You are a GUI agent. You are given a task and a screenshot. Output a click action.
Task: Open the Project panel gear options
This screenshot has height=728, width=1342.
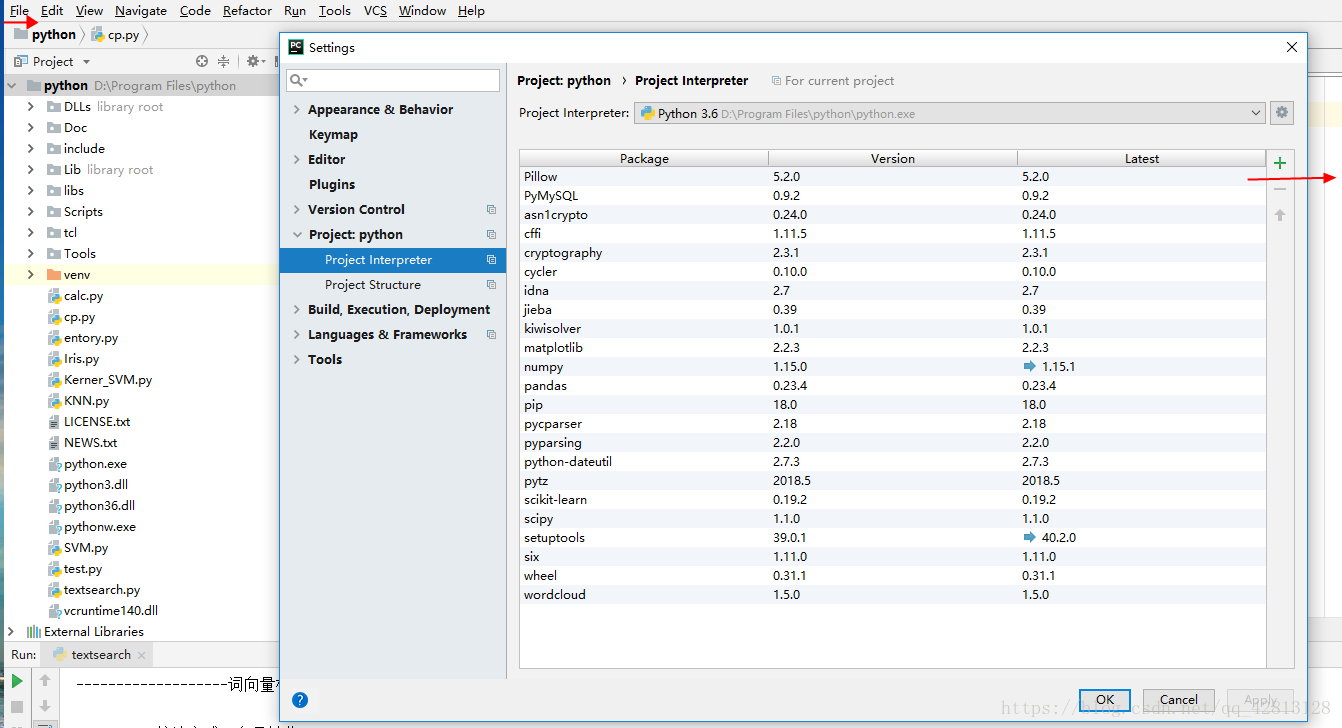(x=254, y=61)
